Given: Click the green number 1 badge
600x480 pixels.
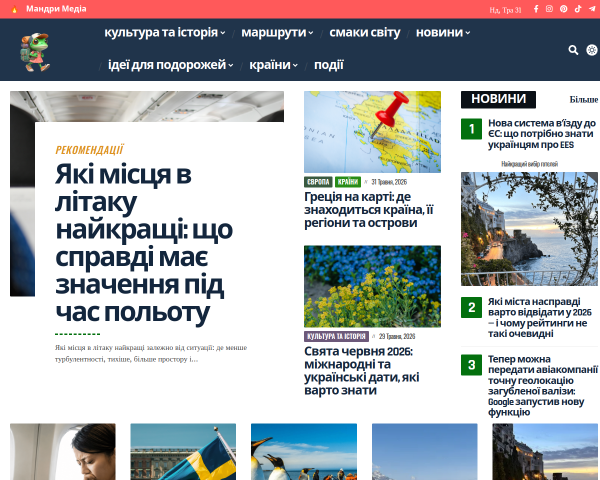Looking at the screenshot, I should [x=471, y=129].
